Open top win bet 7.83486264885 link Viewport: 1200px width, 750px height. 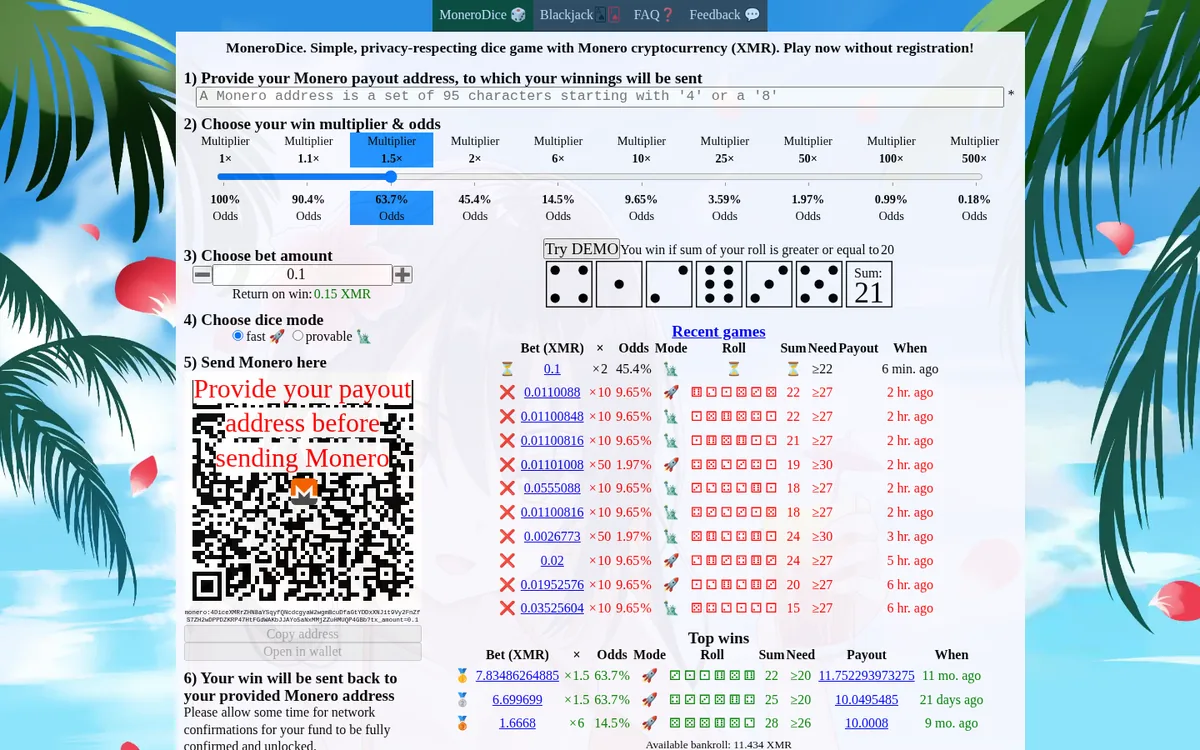pyautogui.click(x=517, y=676)
